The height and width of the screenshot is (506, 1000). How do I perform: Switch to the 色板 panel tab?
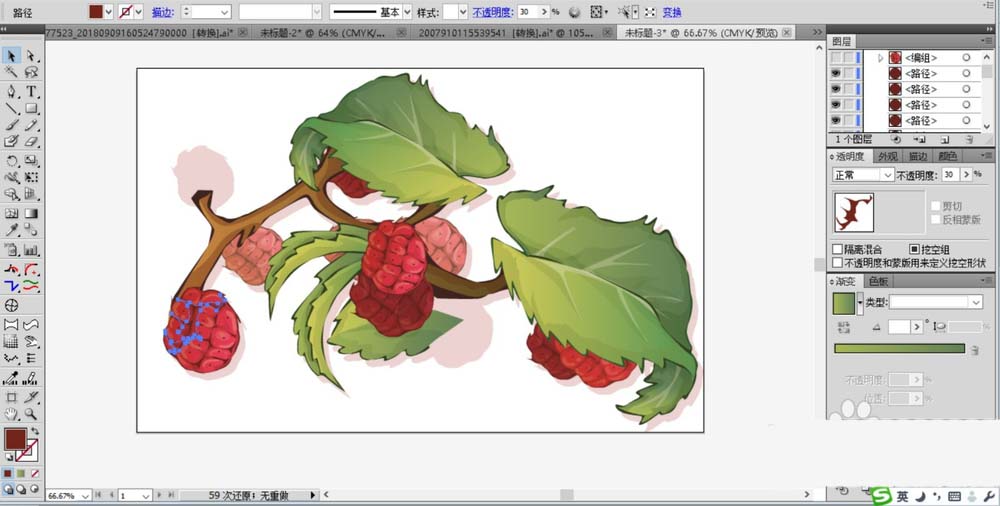[x=878, y=281]
